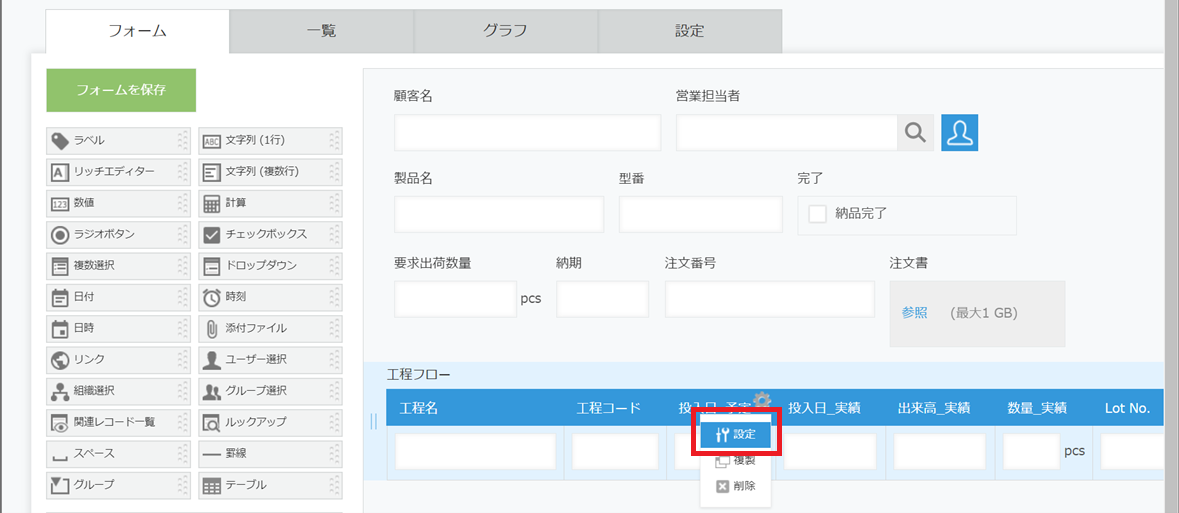Click the 型番 input field

tap(701, 214)
